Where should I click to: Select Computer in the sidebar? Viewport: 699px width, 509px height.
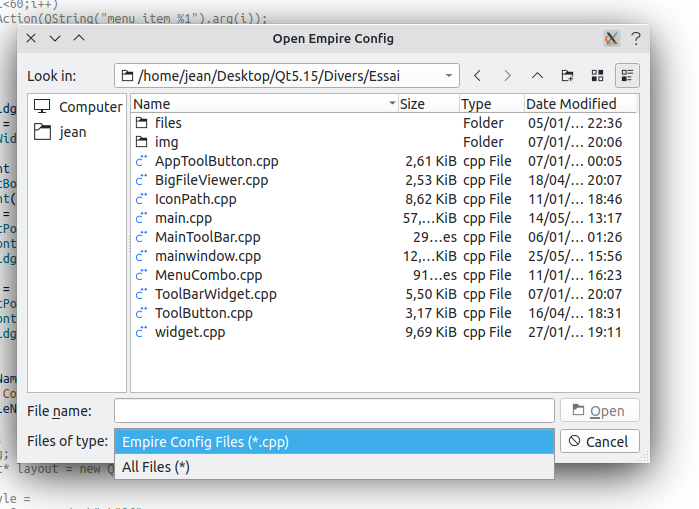tap(78, 107)
